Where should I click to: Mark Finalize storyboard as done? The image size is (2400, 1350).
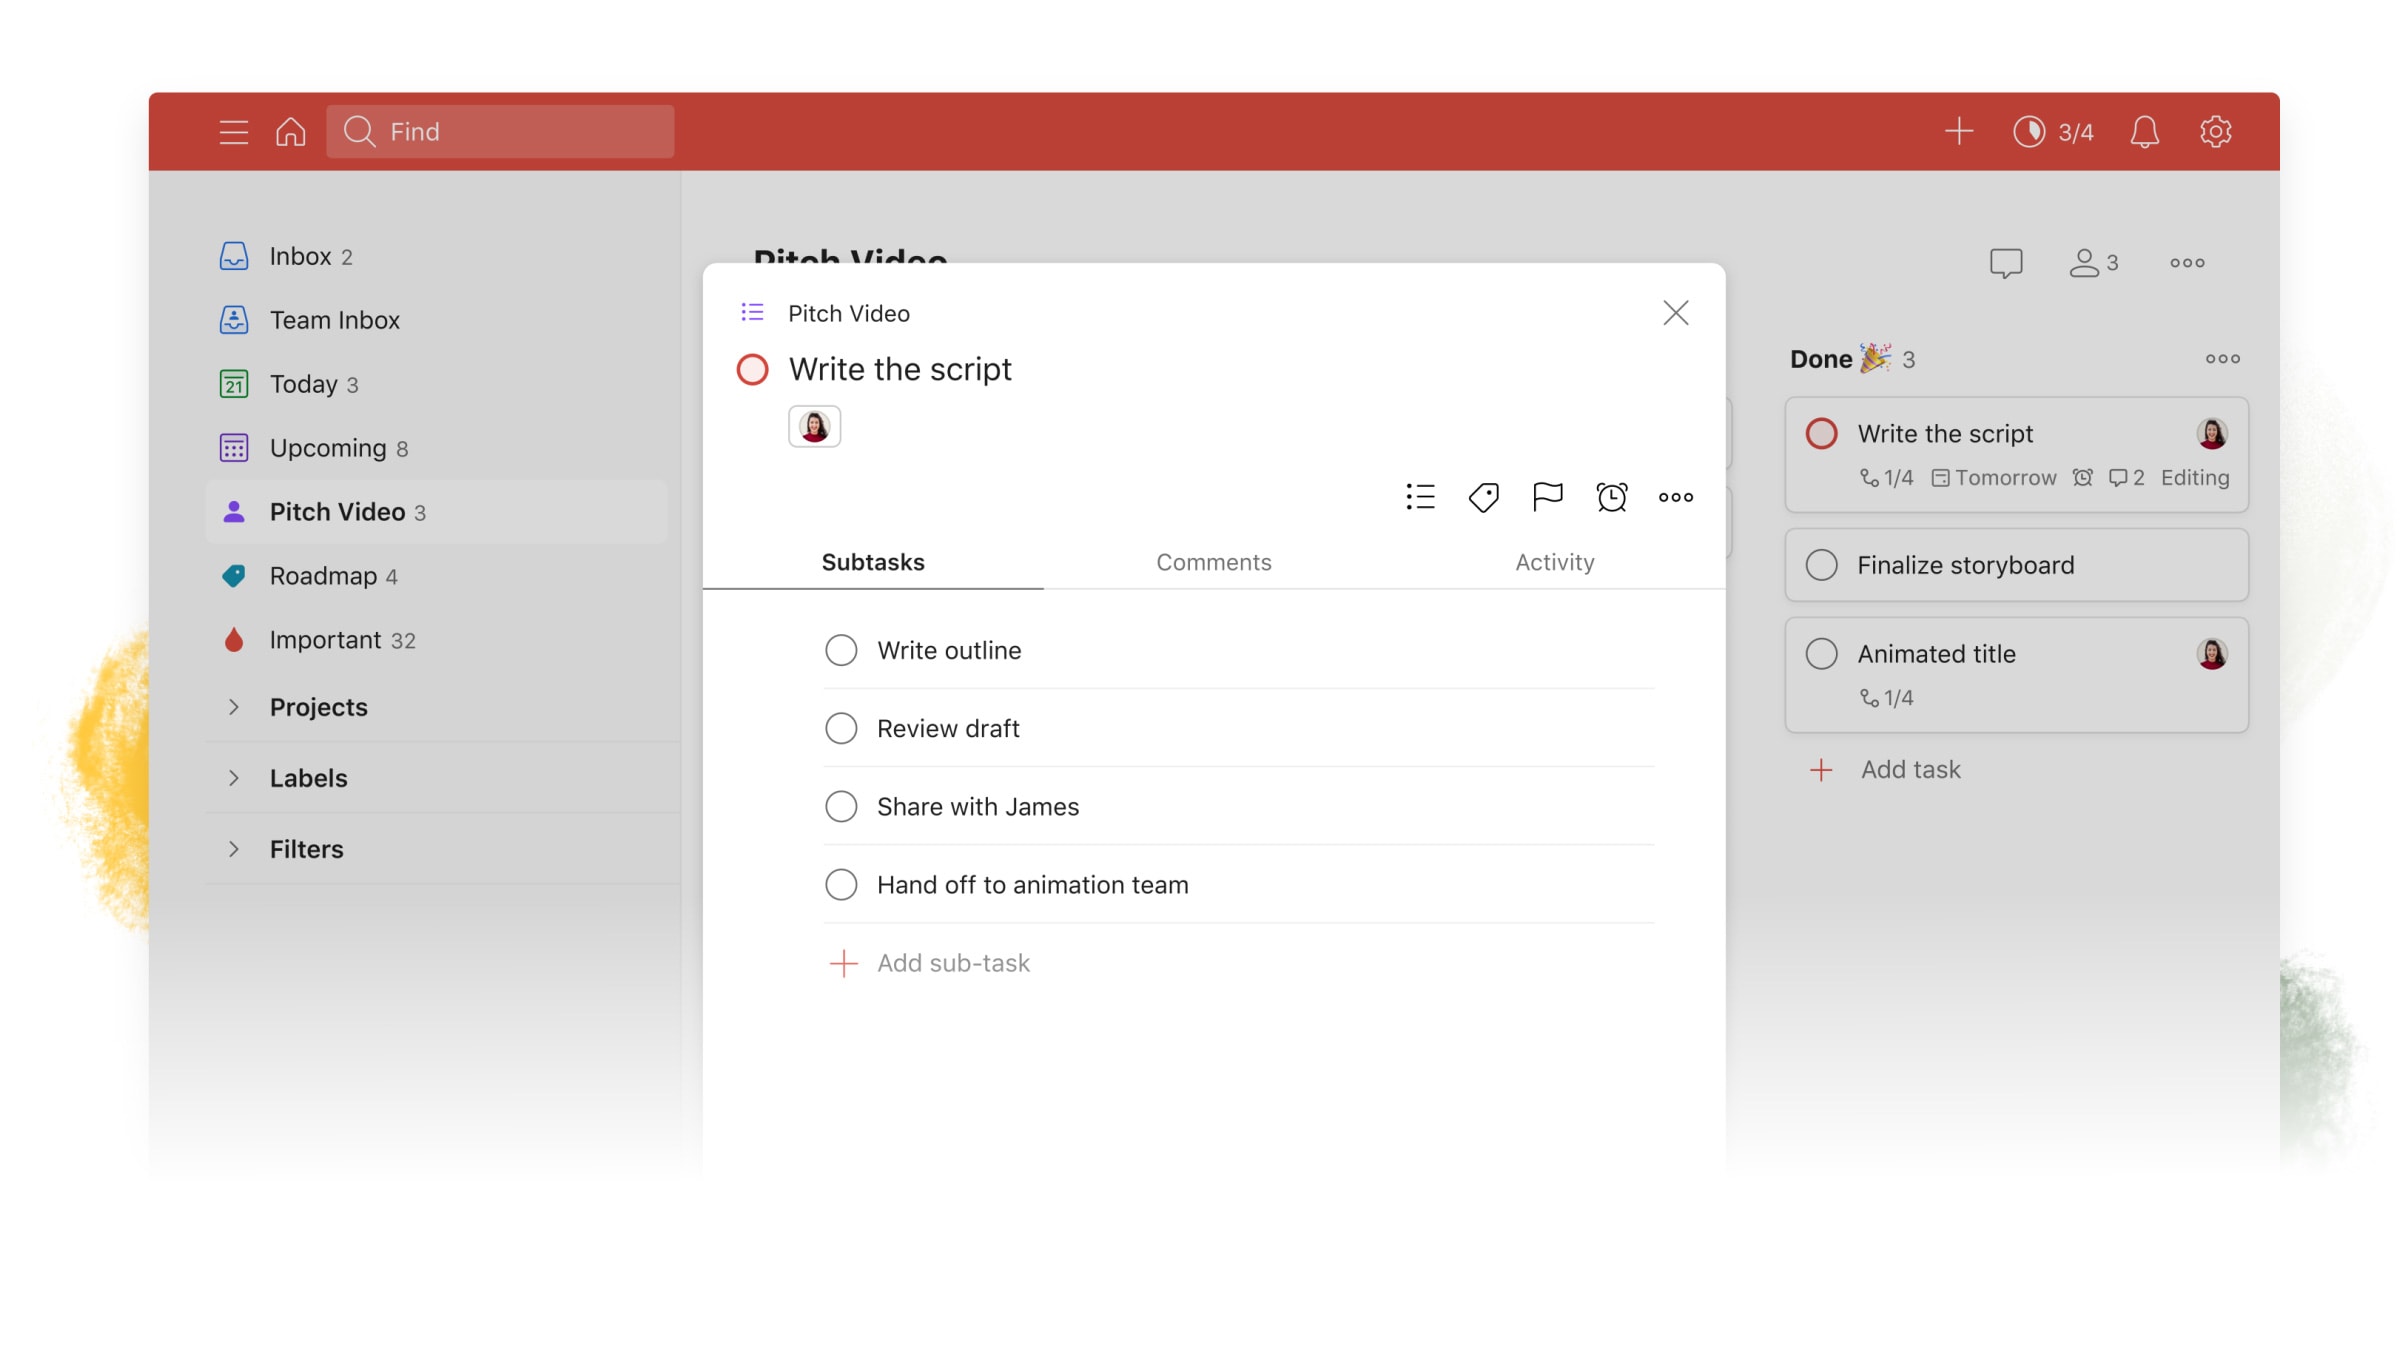tap(1823, 564)
